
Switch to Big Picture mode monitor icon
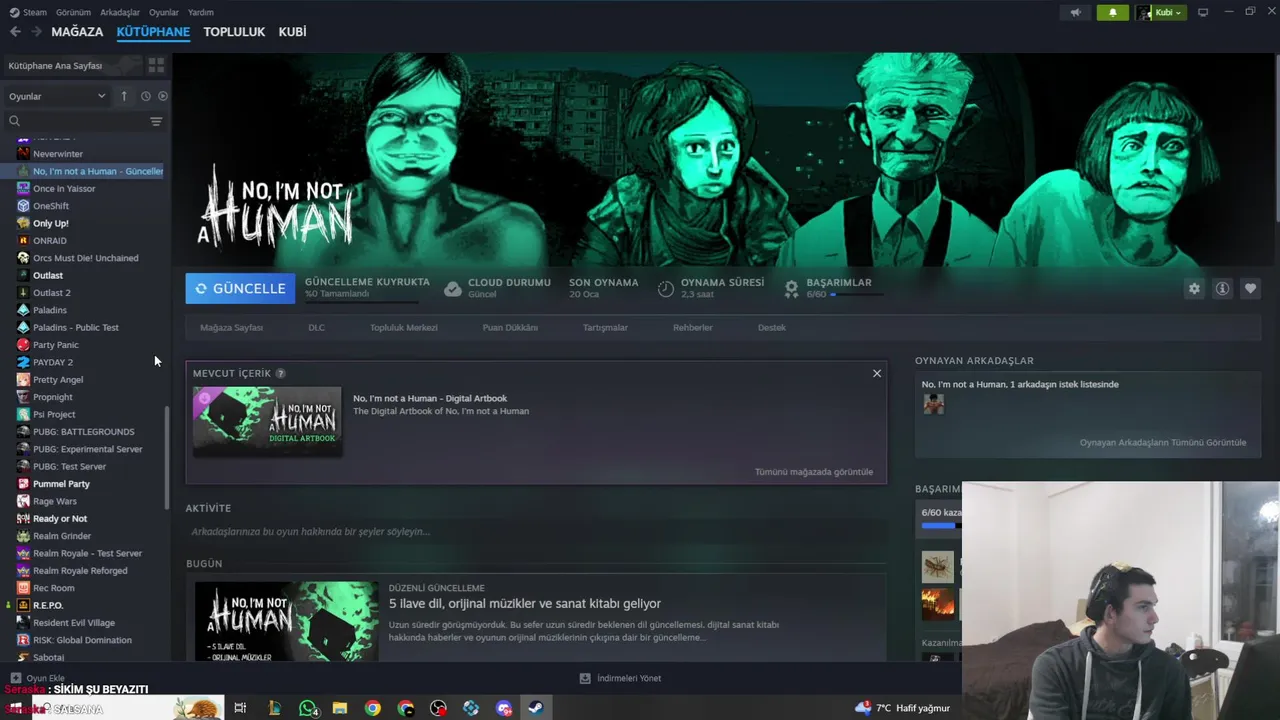tap(1203, 12)
